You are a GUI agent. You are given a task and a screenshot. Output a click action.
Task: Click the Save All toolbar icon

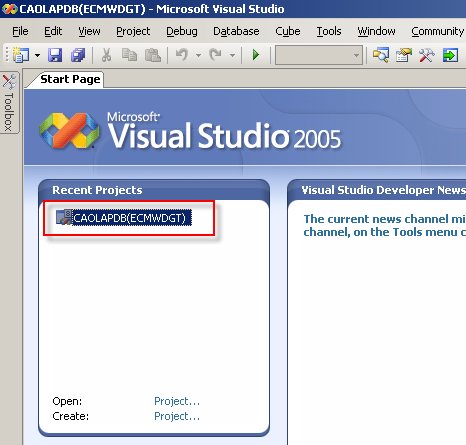(x=78, y=55)
